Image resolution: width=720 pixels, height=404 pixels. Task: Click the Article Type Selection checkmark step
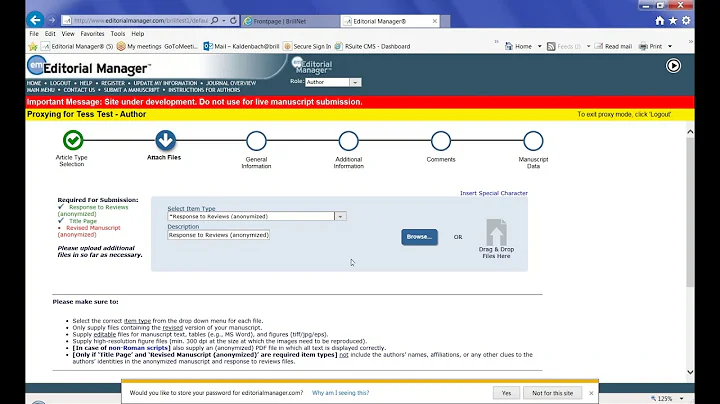(x=73, y=140)
